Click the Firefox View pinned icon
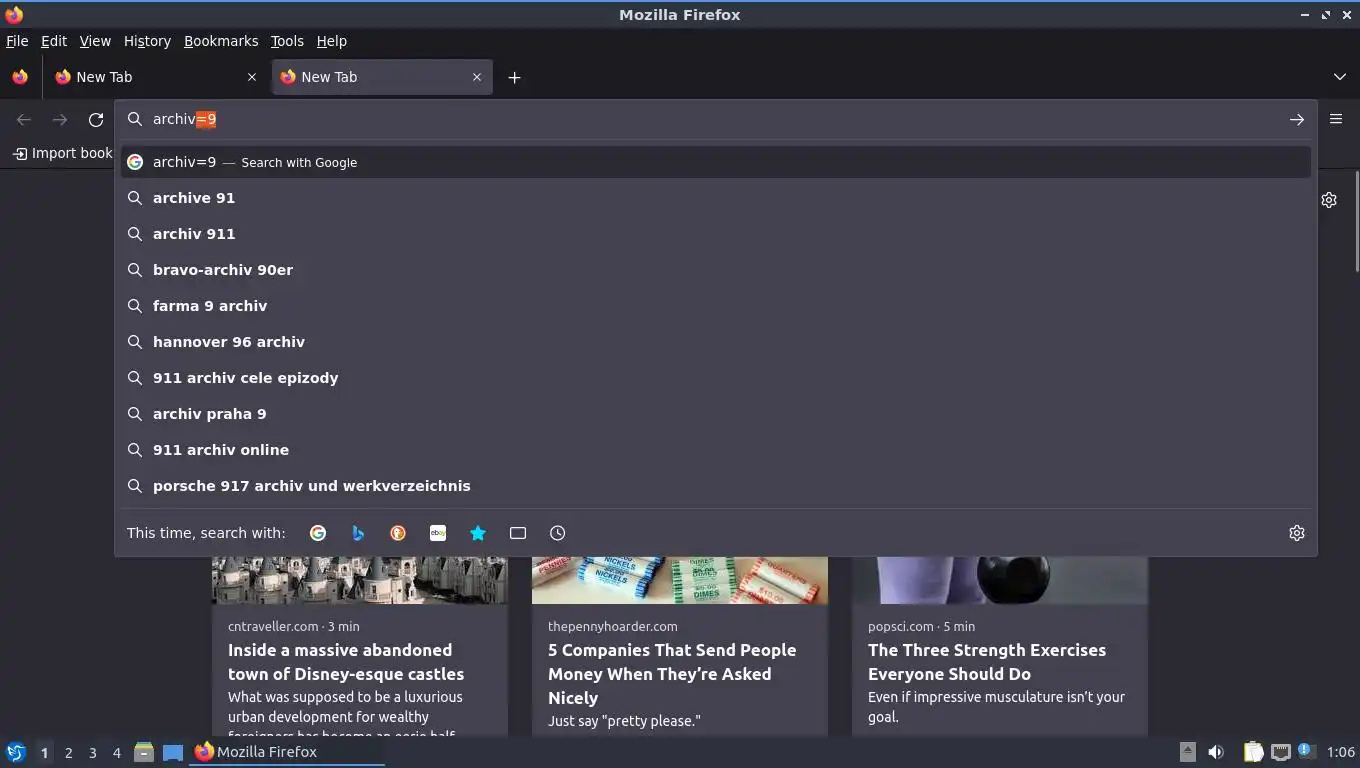This screenshot has width=1360, height=768. 20,77
